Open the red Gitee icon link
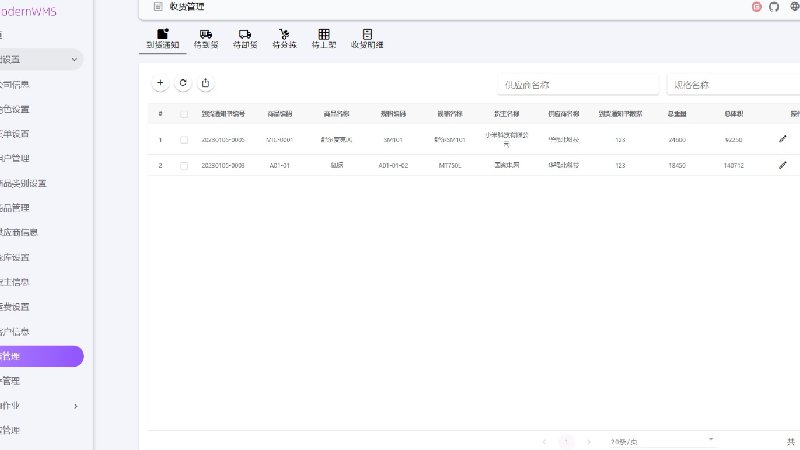Viewport: 800px width, 450px height. coord(757,7)
